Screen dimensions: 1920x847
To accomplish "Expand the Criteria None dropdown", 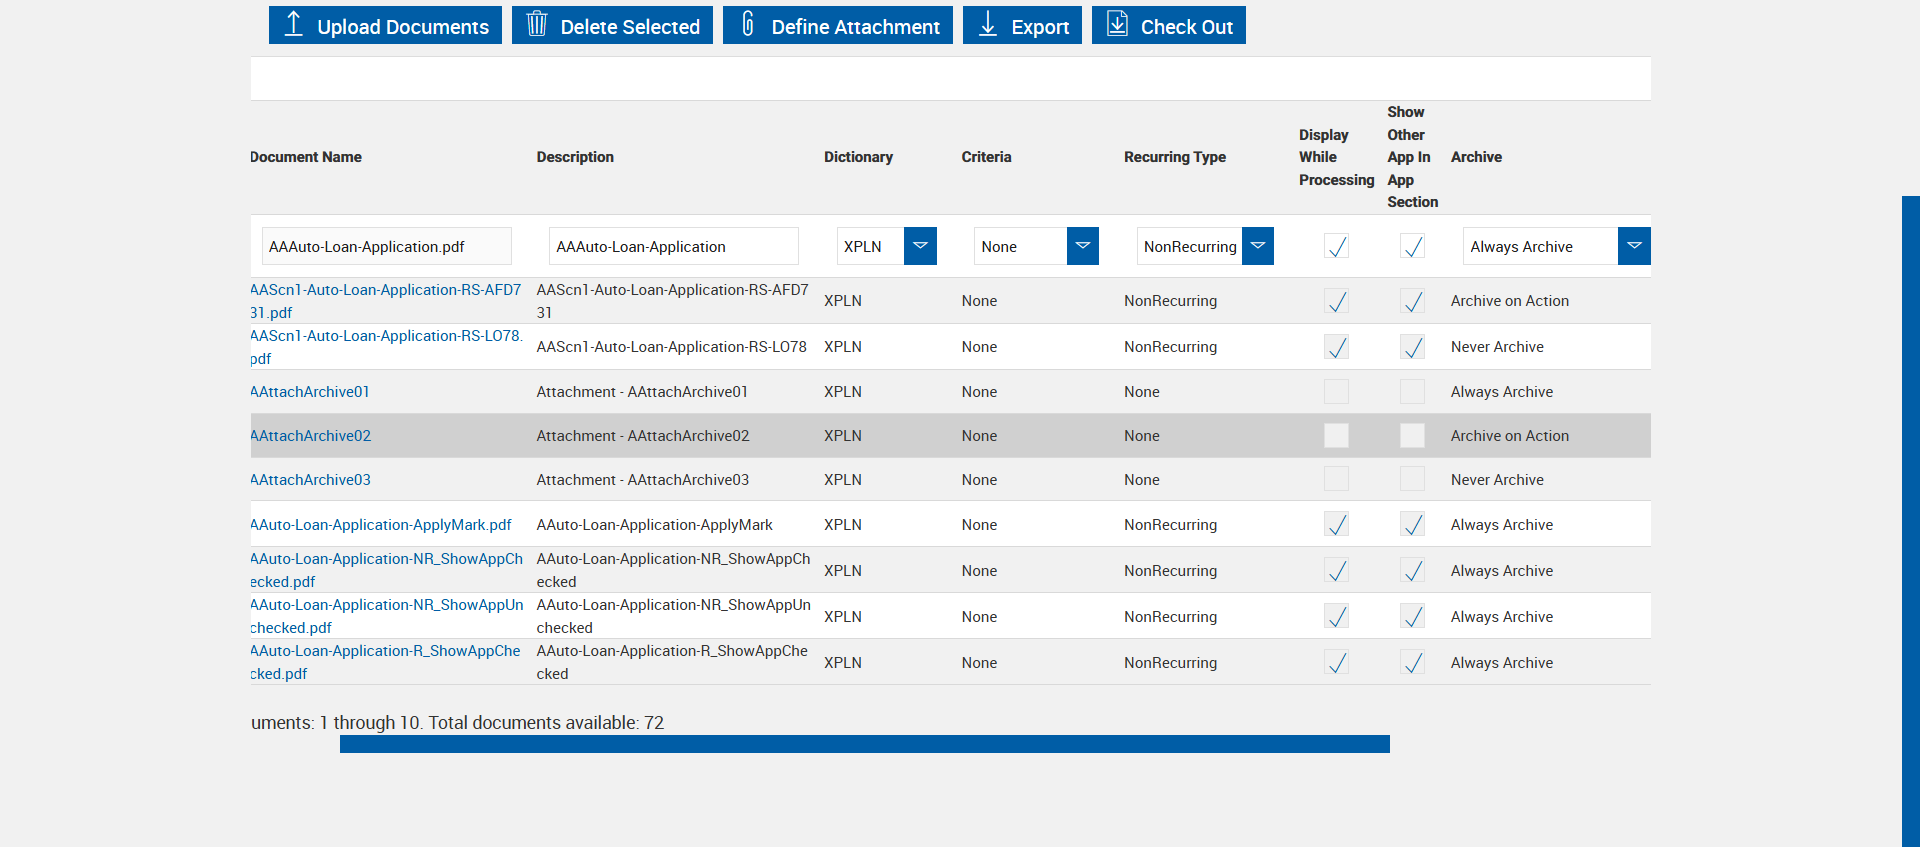I will [x=1082, y=246].
